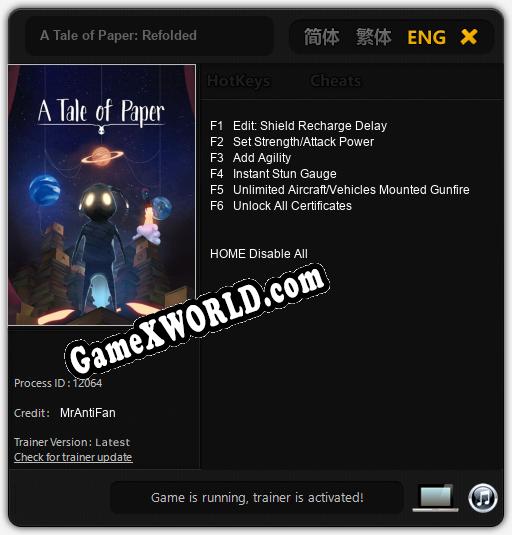The image size is (512, 535).
Task: Click the game title A Tale of Paper: Refolded
Action: (x=118, y=35)
